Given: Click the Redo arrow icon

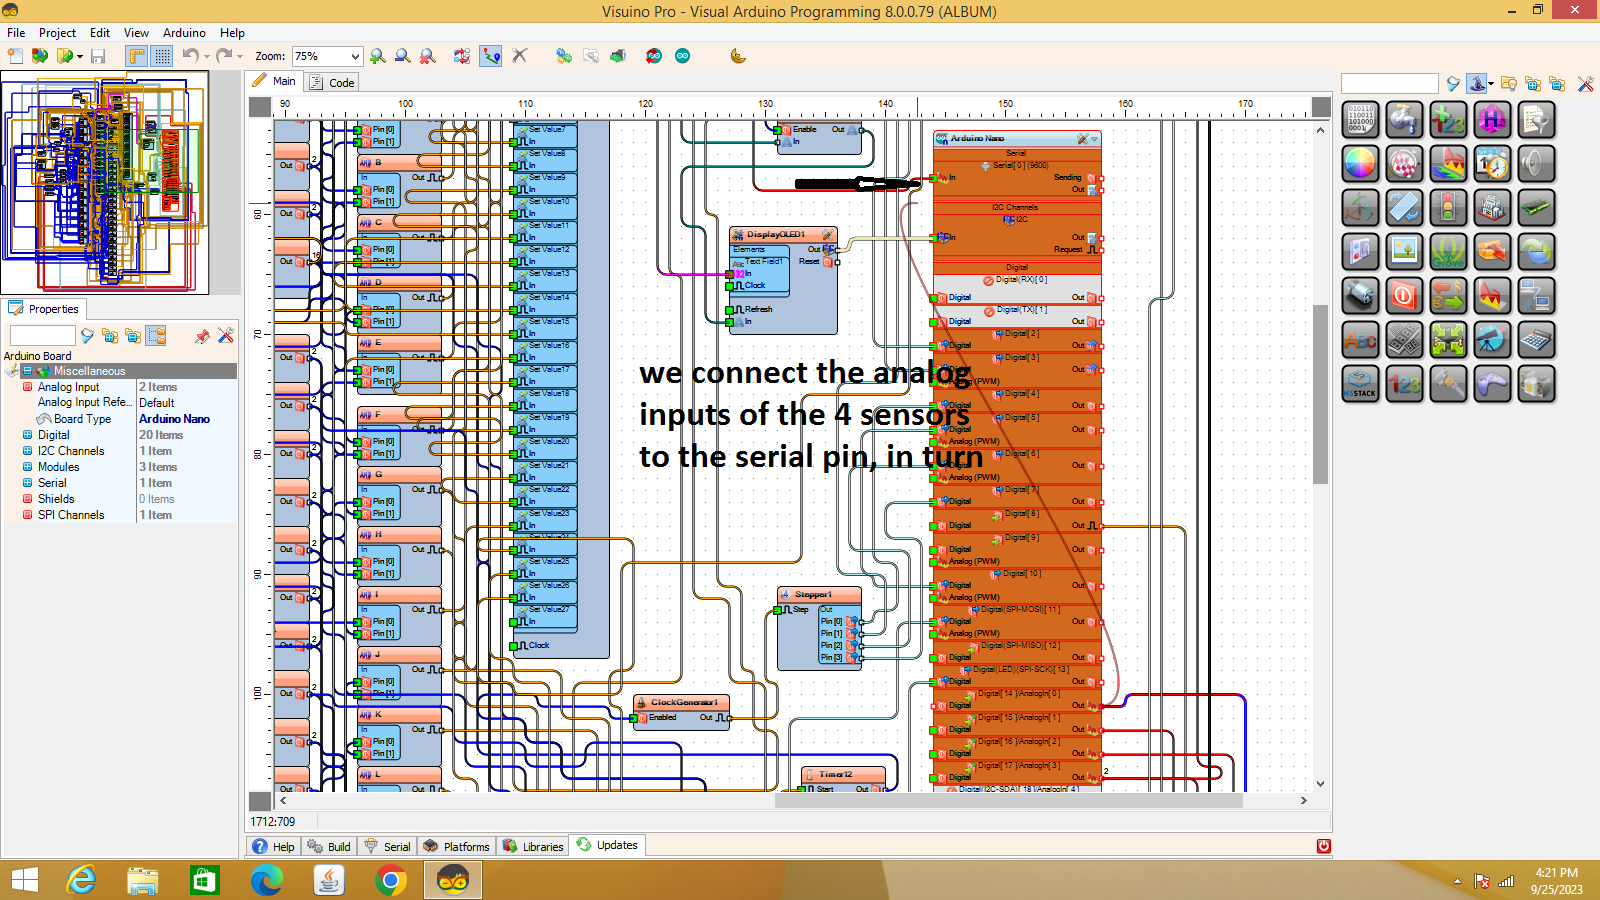Looking at the screenshot, I should [x=224, y=56].
